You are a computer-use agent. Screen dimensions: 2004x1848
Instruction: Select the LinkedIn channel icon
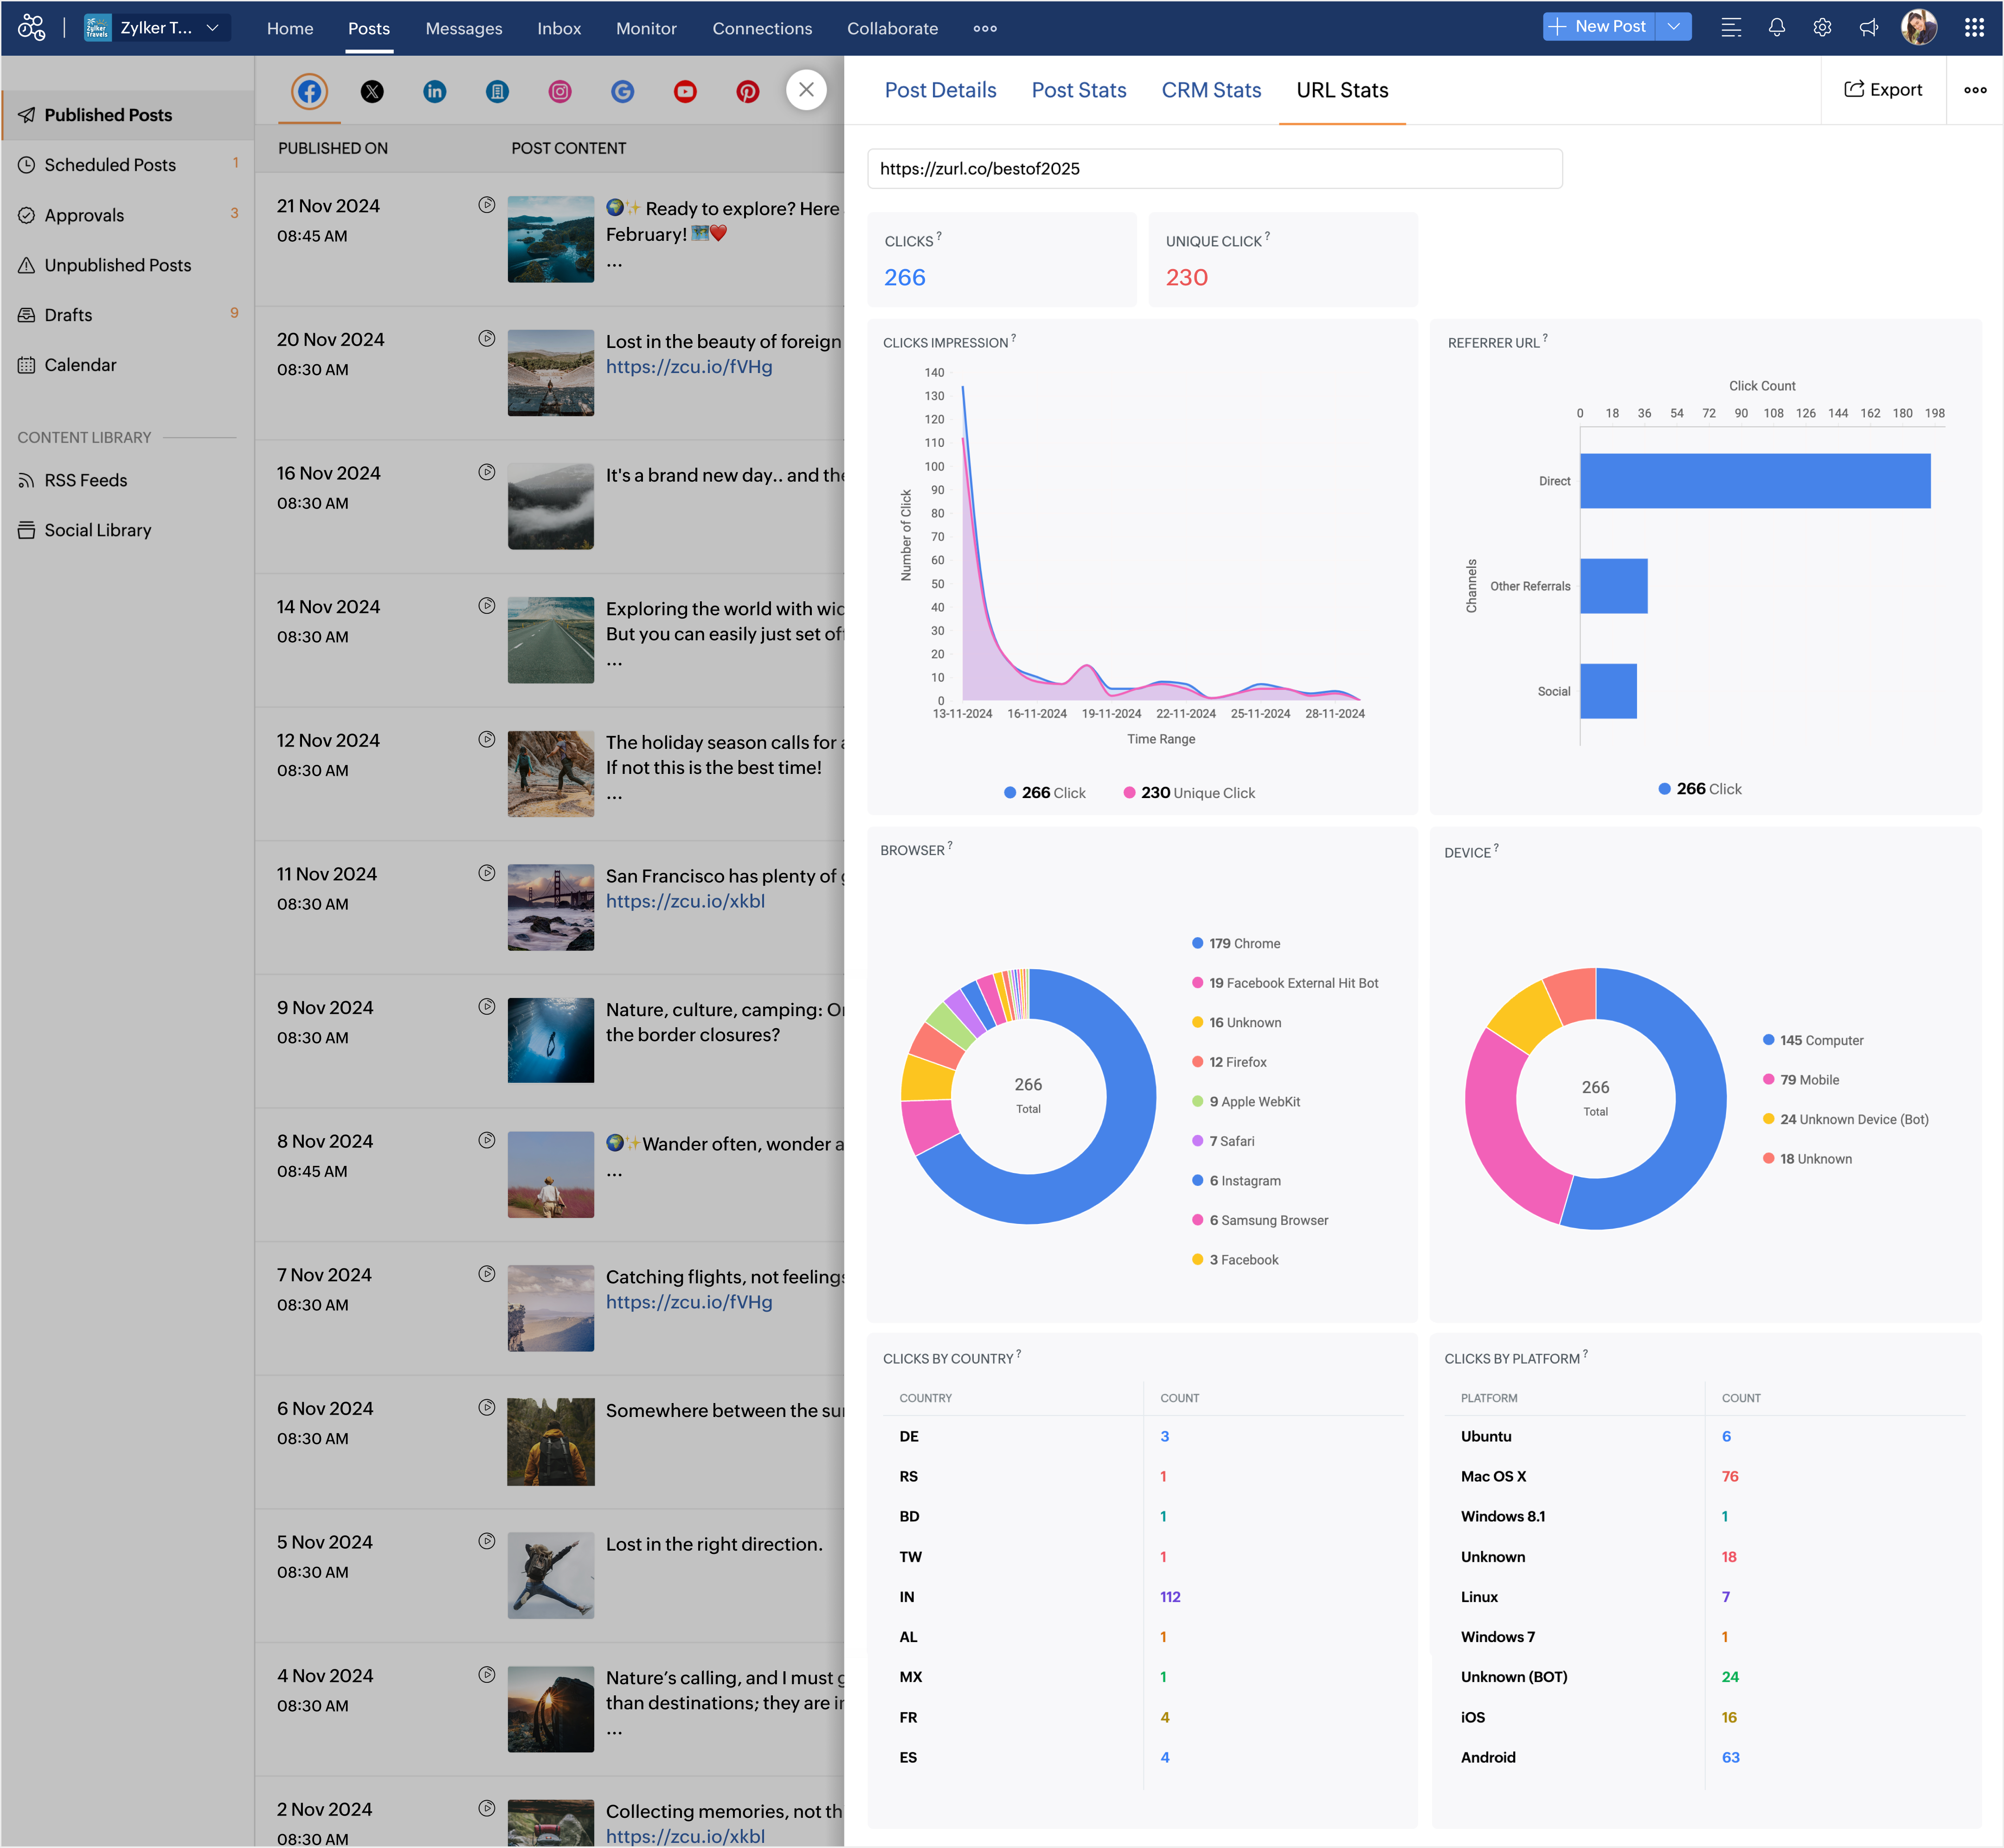[434, 92]
